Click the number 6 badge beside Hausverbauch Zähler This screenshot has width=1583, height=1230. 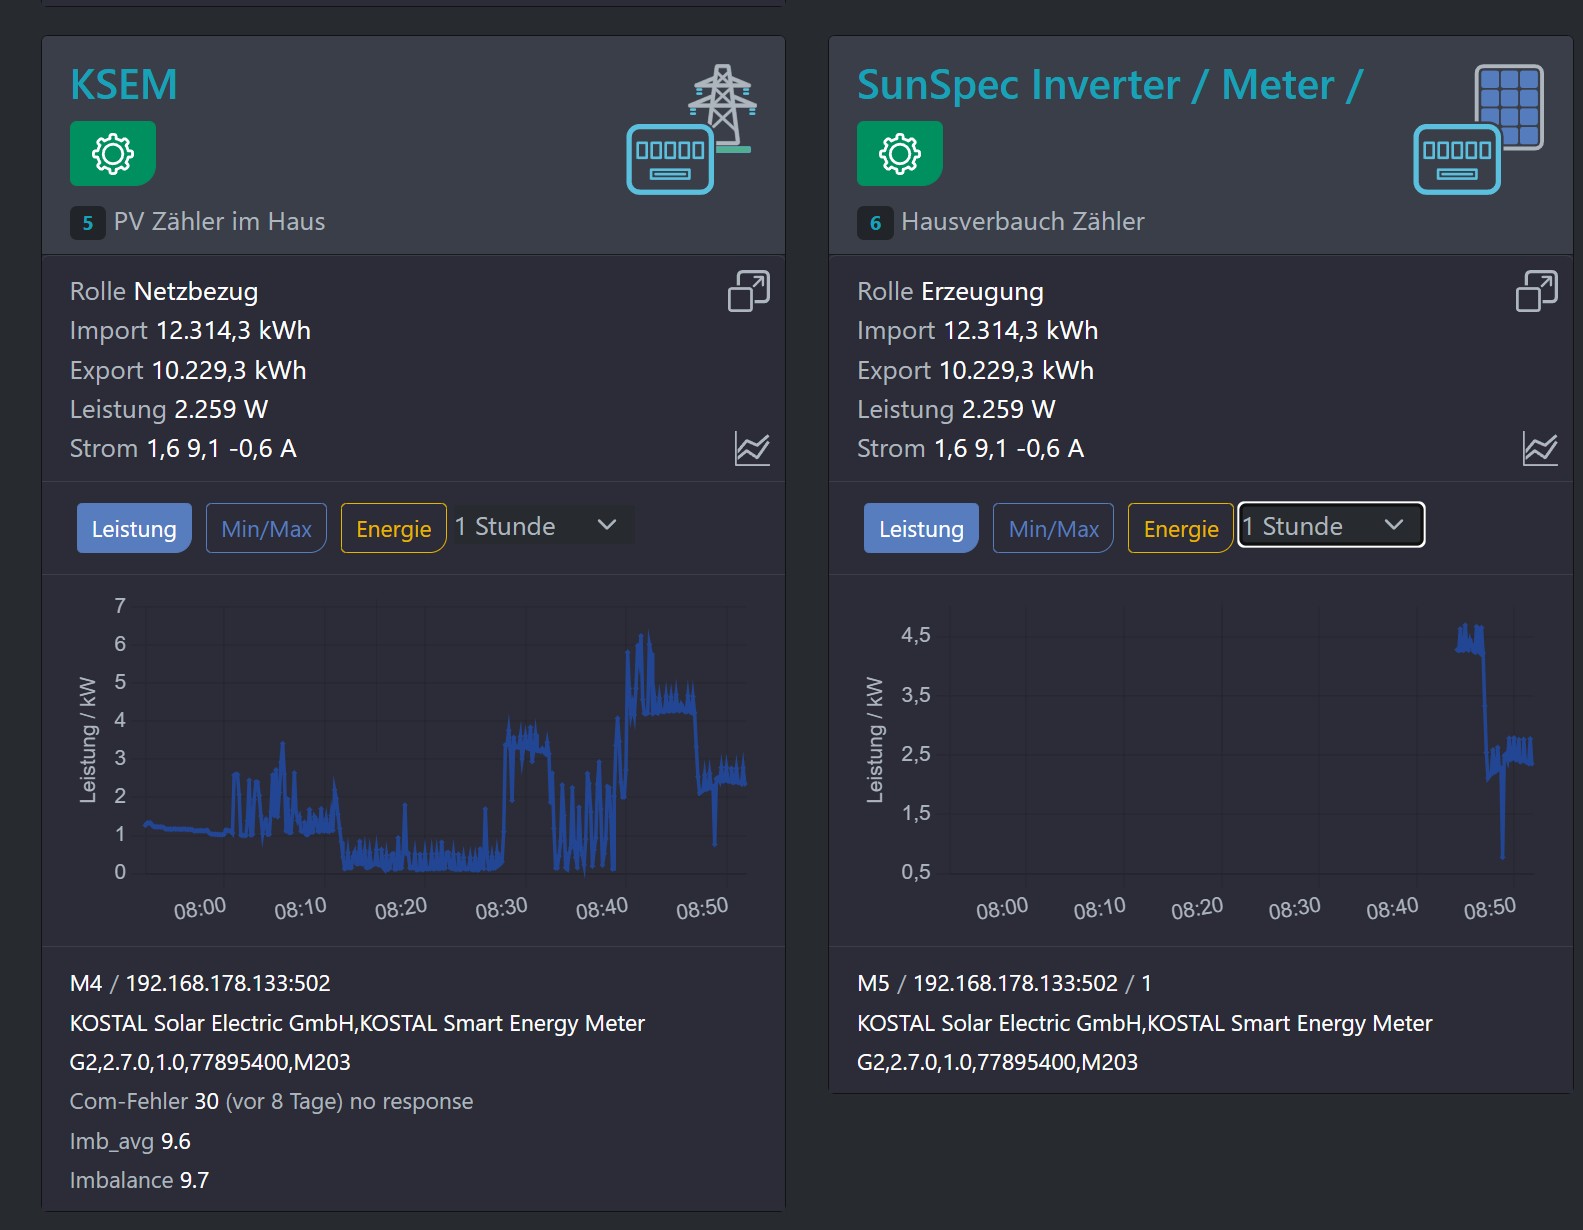point(875,223)
